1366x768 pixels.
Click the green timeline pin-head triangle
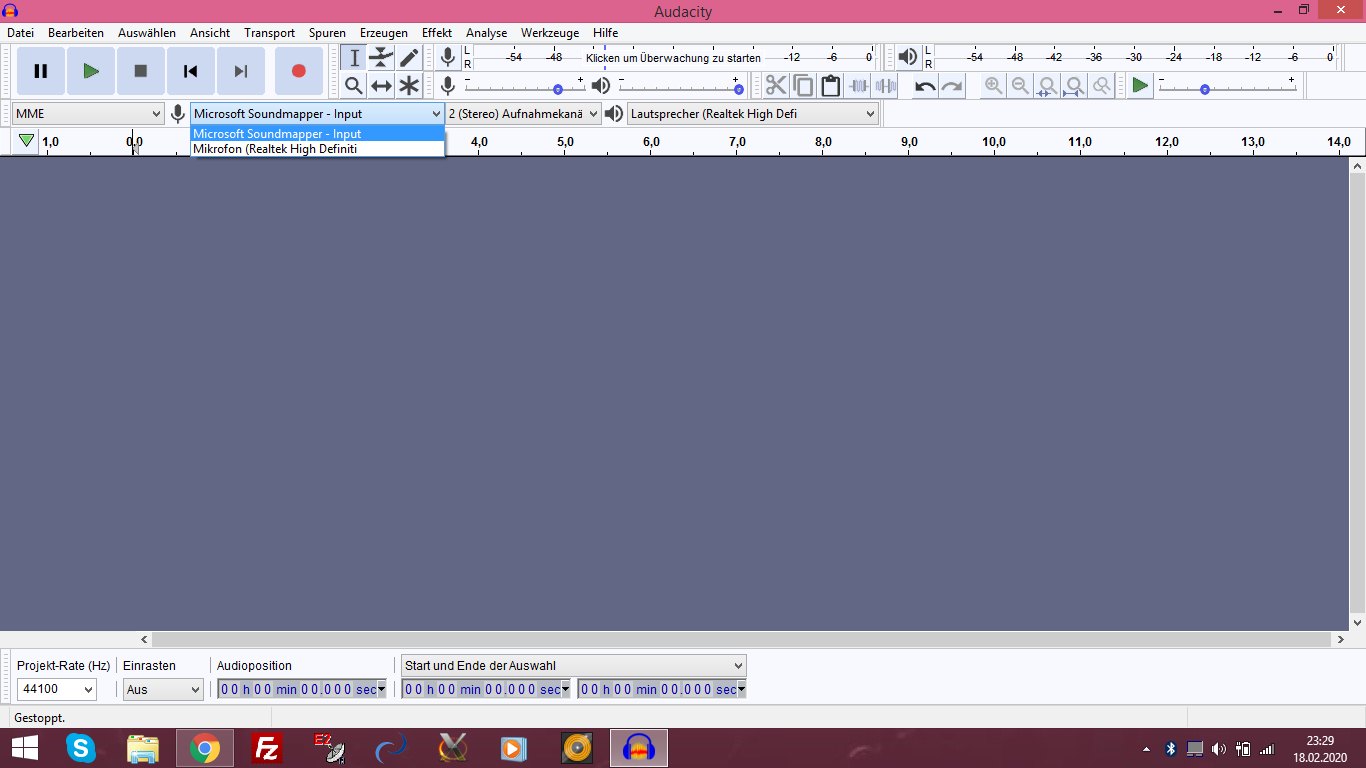[x=26, y=141]
